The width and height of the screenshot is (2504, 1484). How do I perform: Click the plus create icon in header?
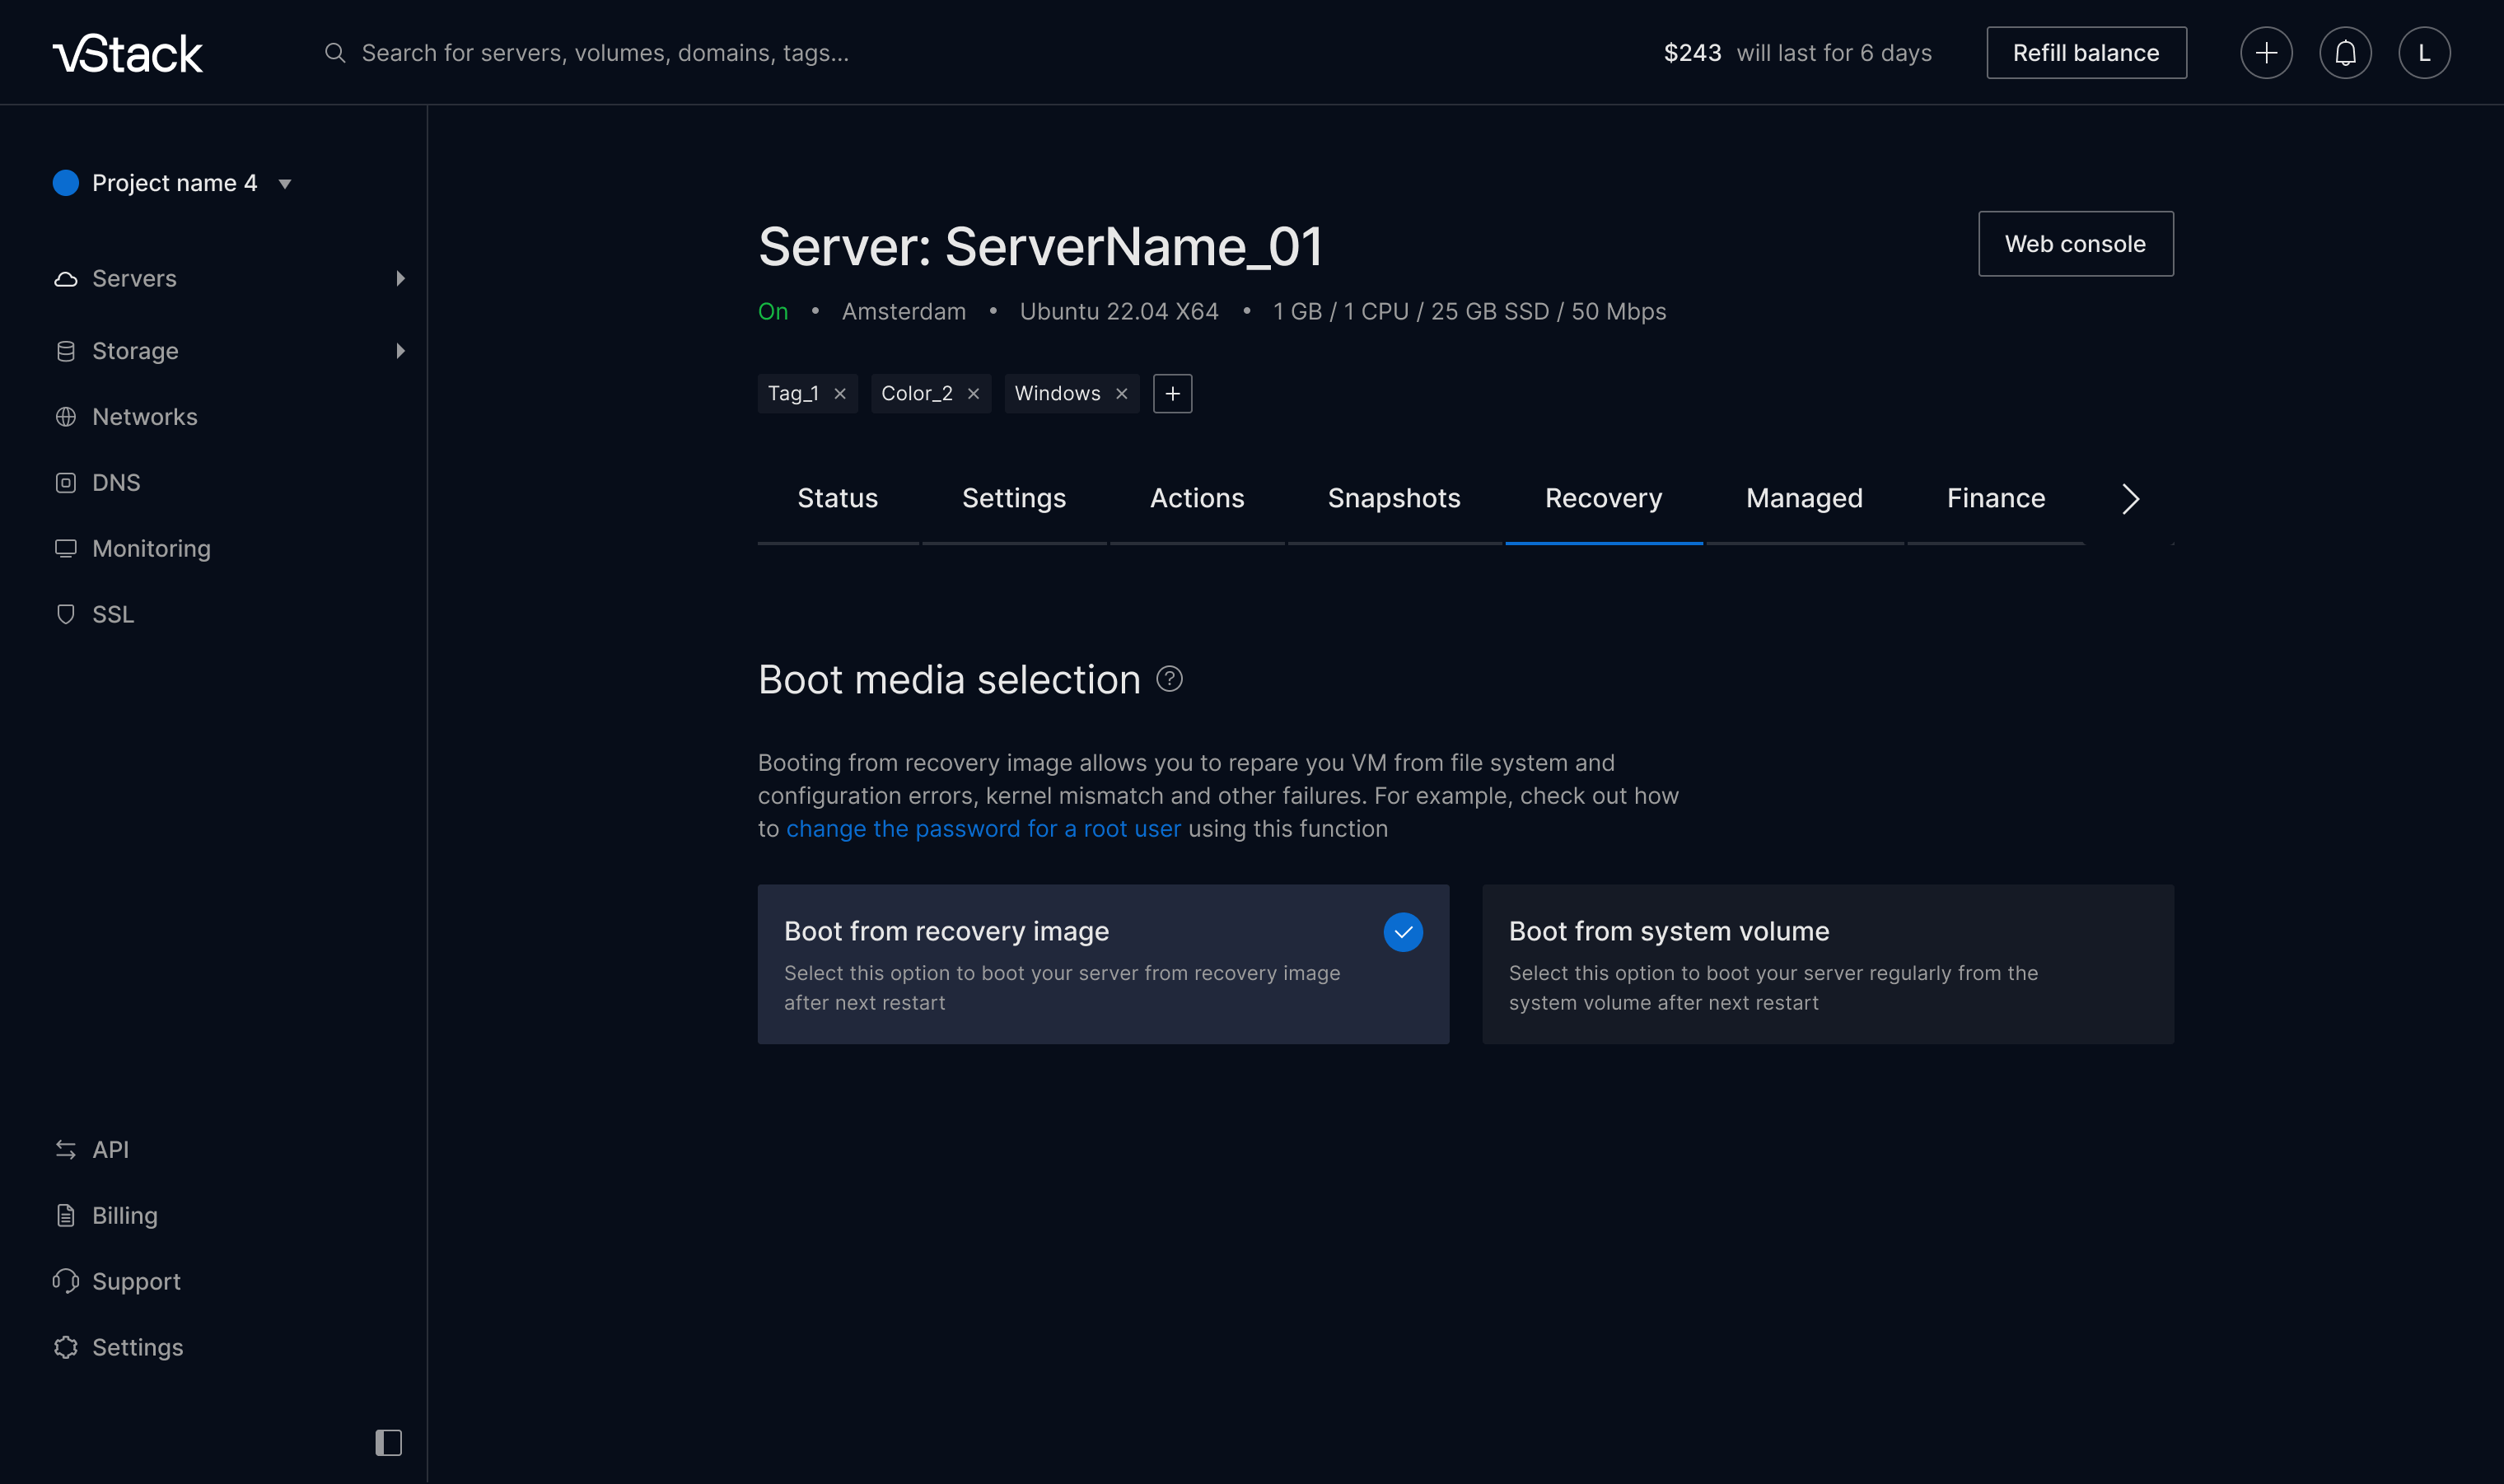point(2266,53)
